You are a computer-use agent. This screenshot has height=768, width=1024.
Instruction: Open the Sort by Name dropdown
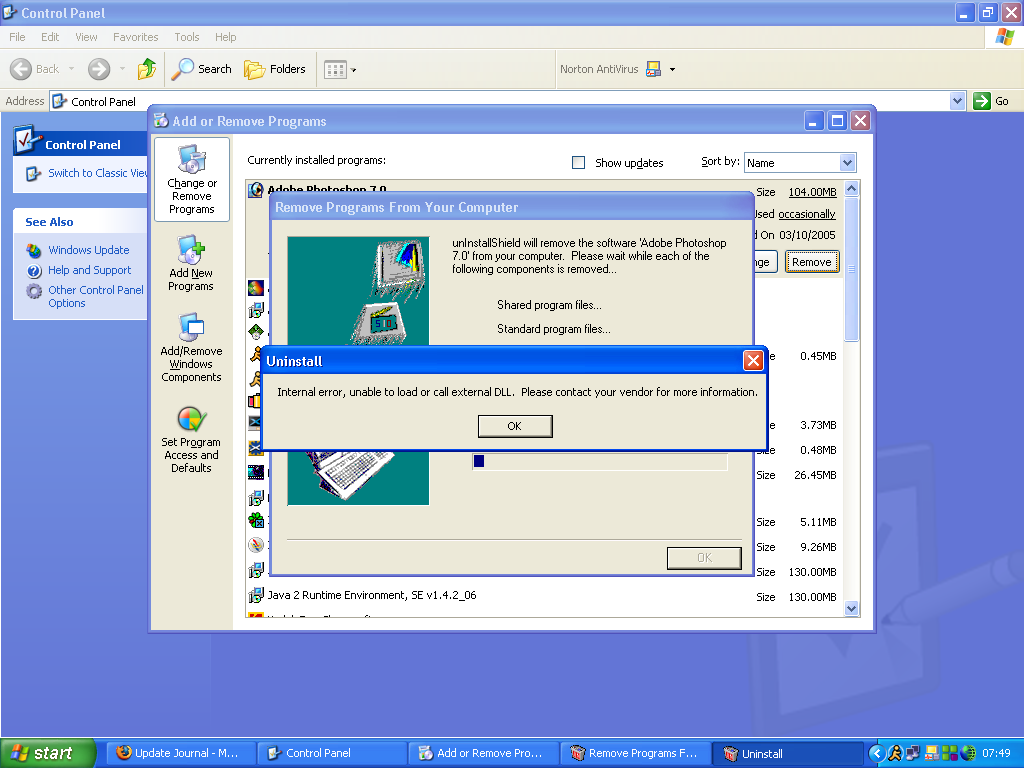pos(847,163)
